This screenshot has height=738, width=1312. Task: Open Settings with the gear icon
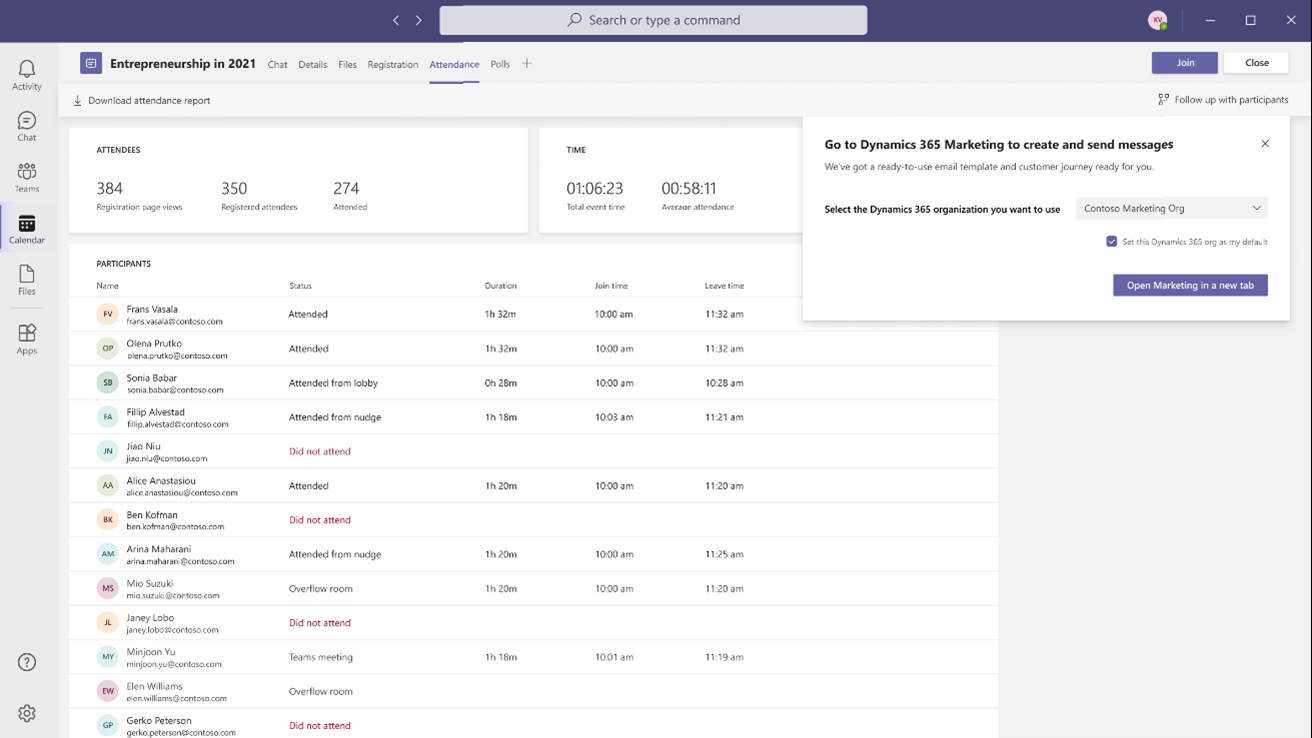[26, 712]
